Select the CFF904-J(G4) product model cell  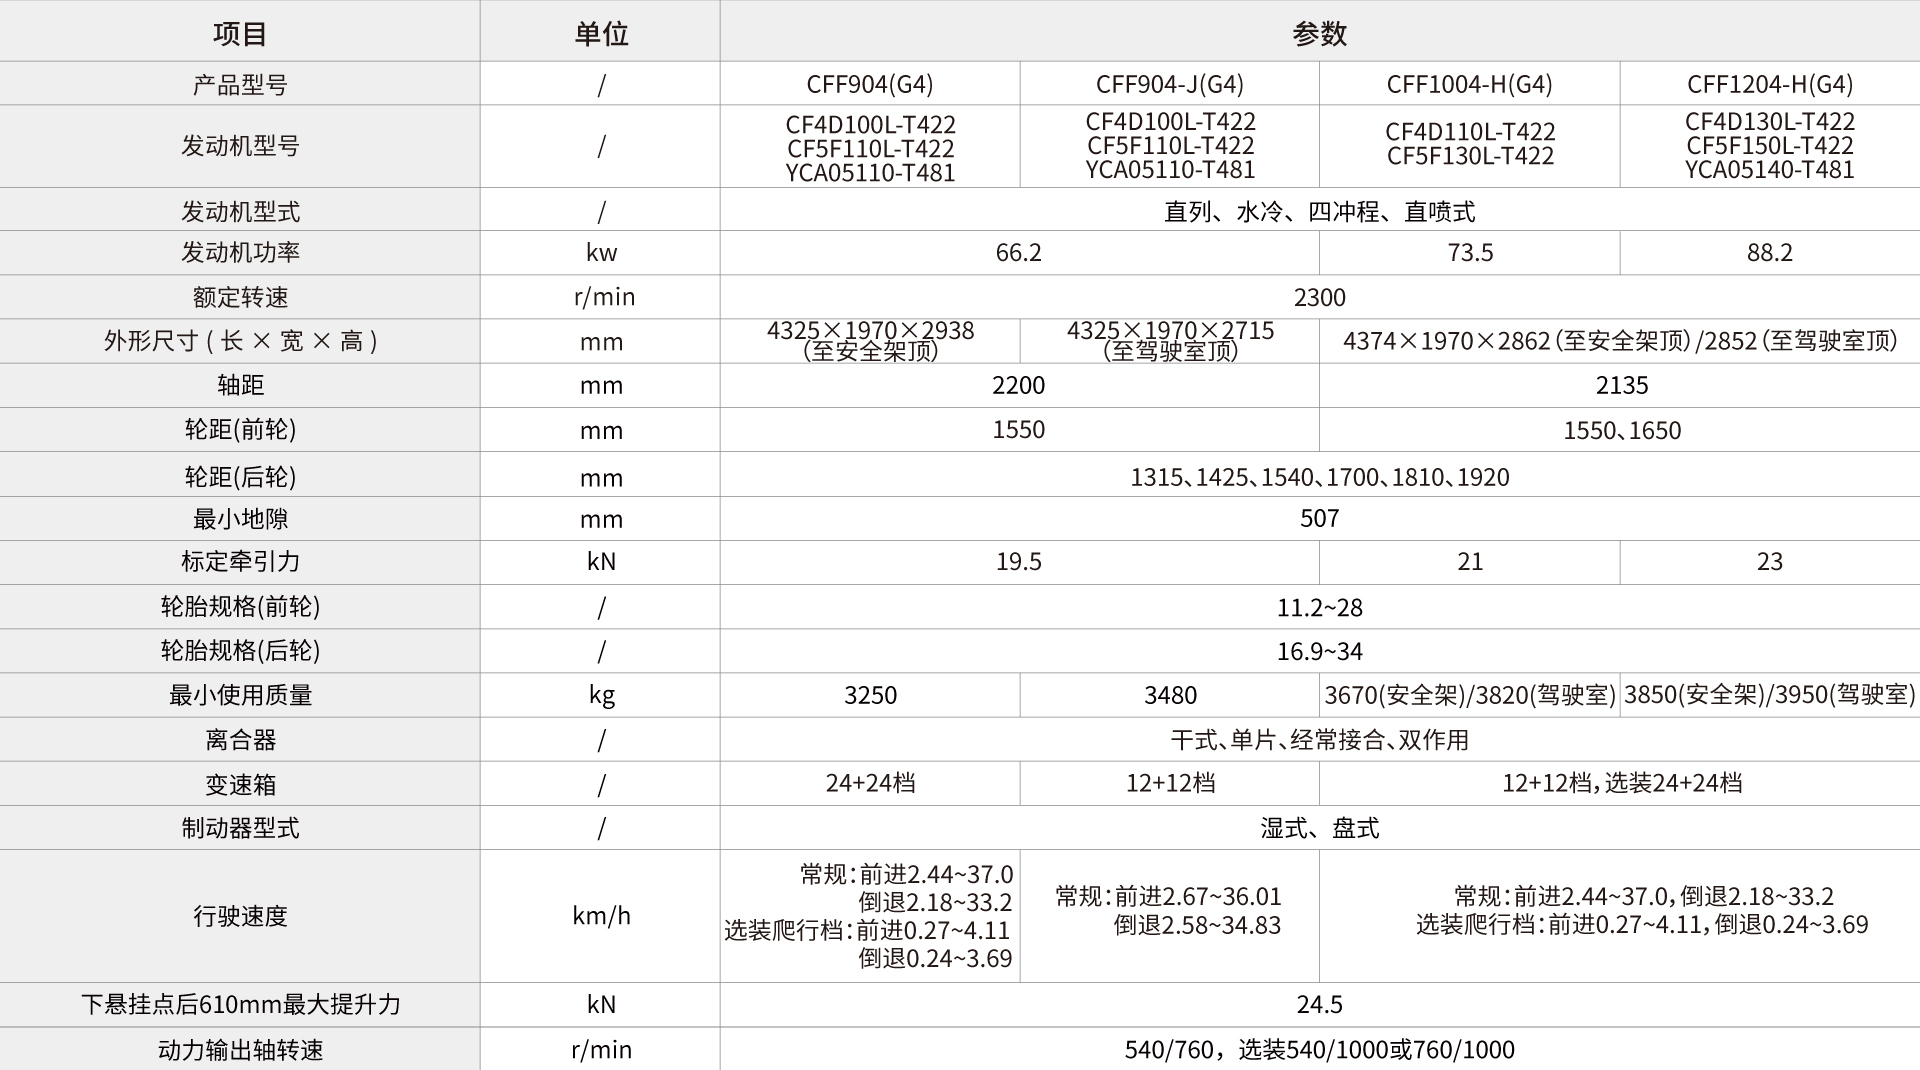pos(1170,84)
